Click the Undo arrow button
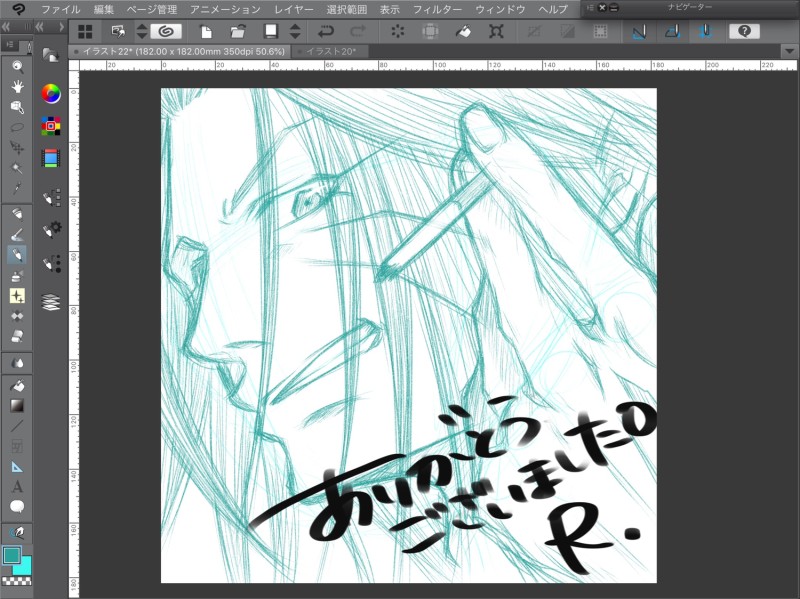This screenshot has height=599, width=800. 326,32
